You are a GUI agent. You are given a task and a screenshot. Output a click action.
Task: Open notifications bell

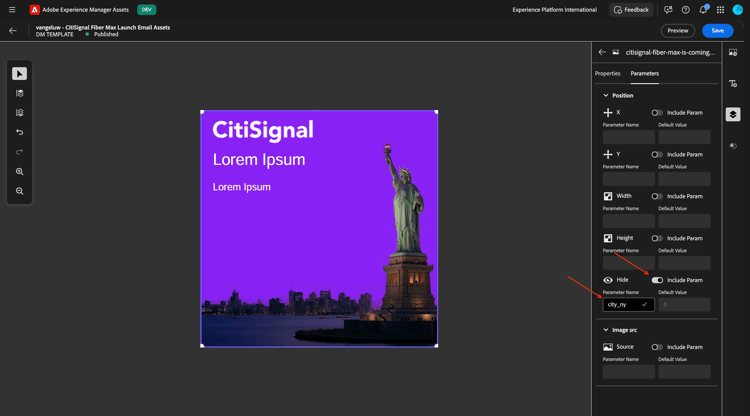click(703, 10)
